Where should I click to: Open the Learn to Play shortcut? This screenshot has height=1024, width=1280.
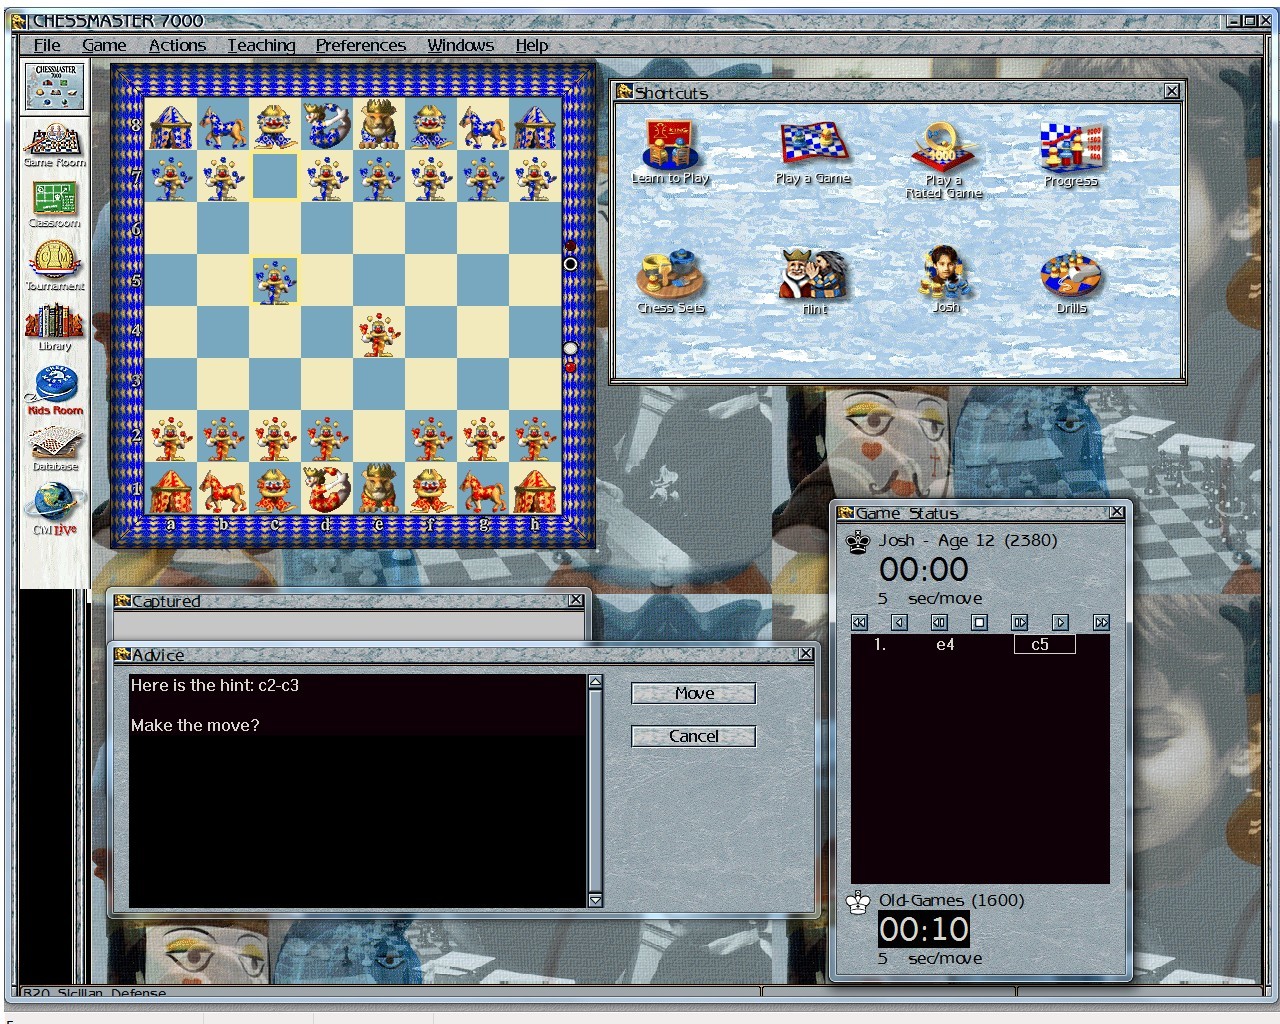(670, 153)
